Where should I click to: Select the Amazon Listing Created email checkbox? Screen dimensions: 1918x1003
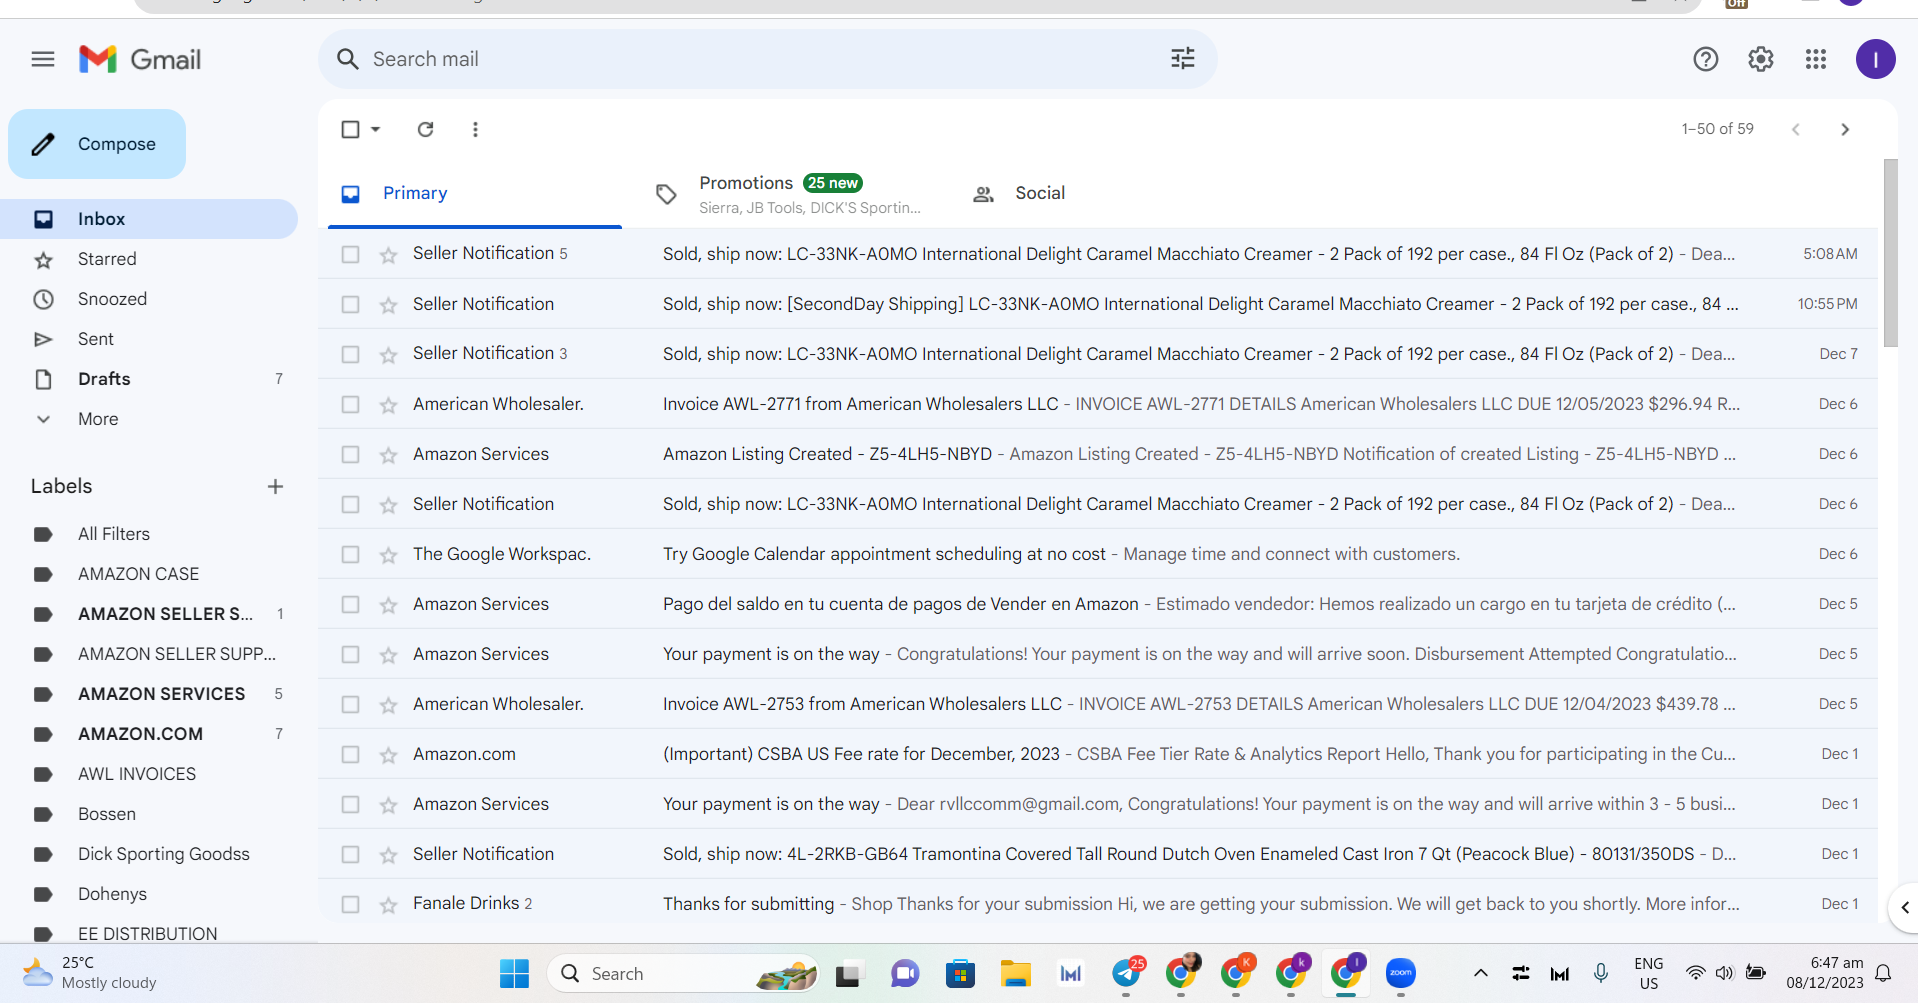pyautogui.click(x=350, y=454)
